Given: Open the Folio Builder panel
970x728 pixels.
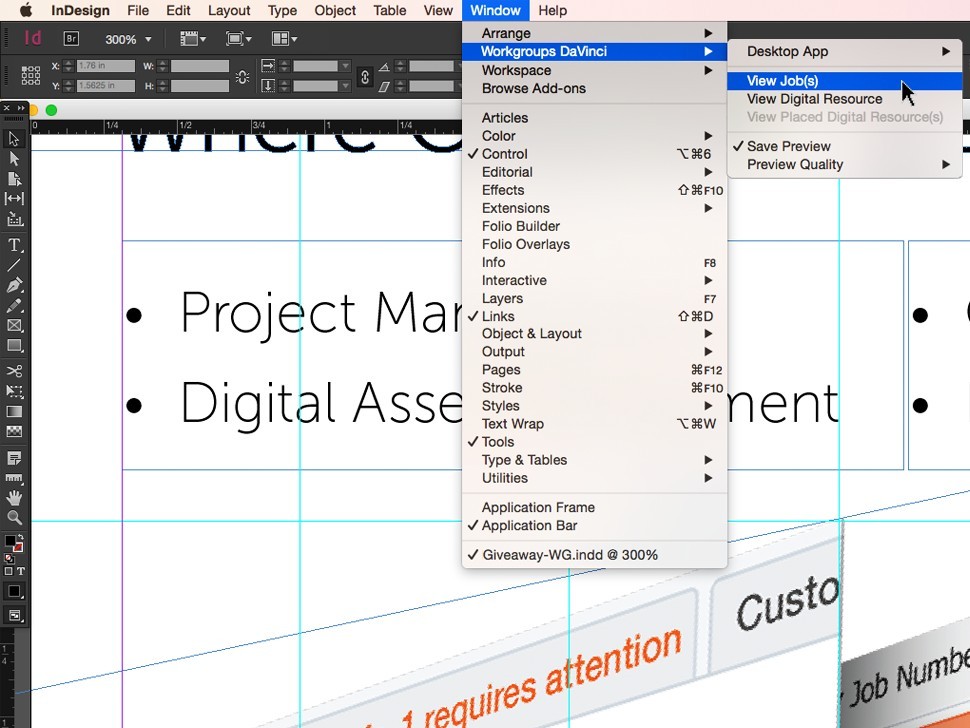Looking at the screenshot, I should pos(594,226).
